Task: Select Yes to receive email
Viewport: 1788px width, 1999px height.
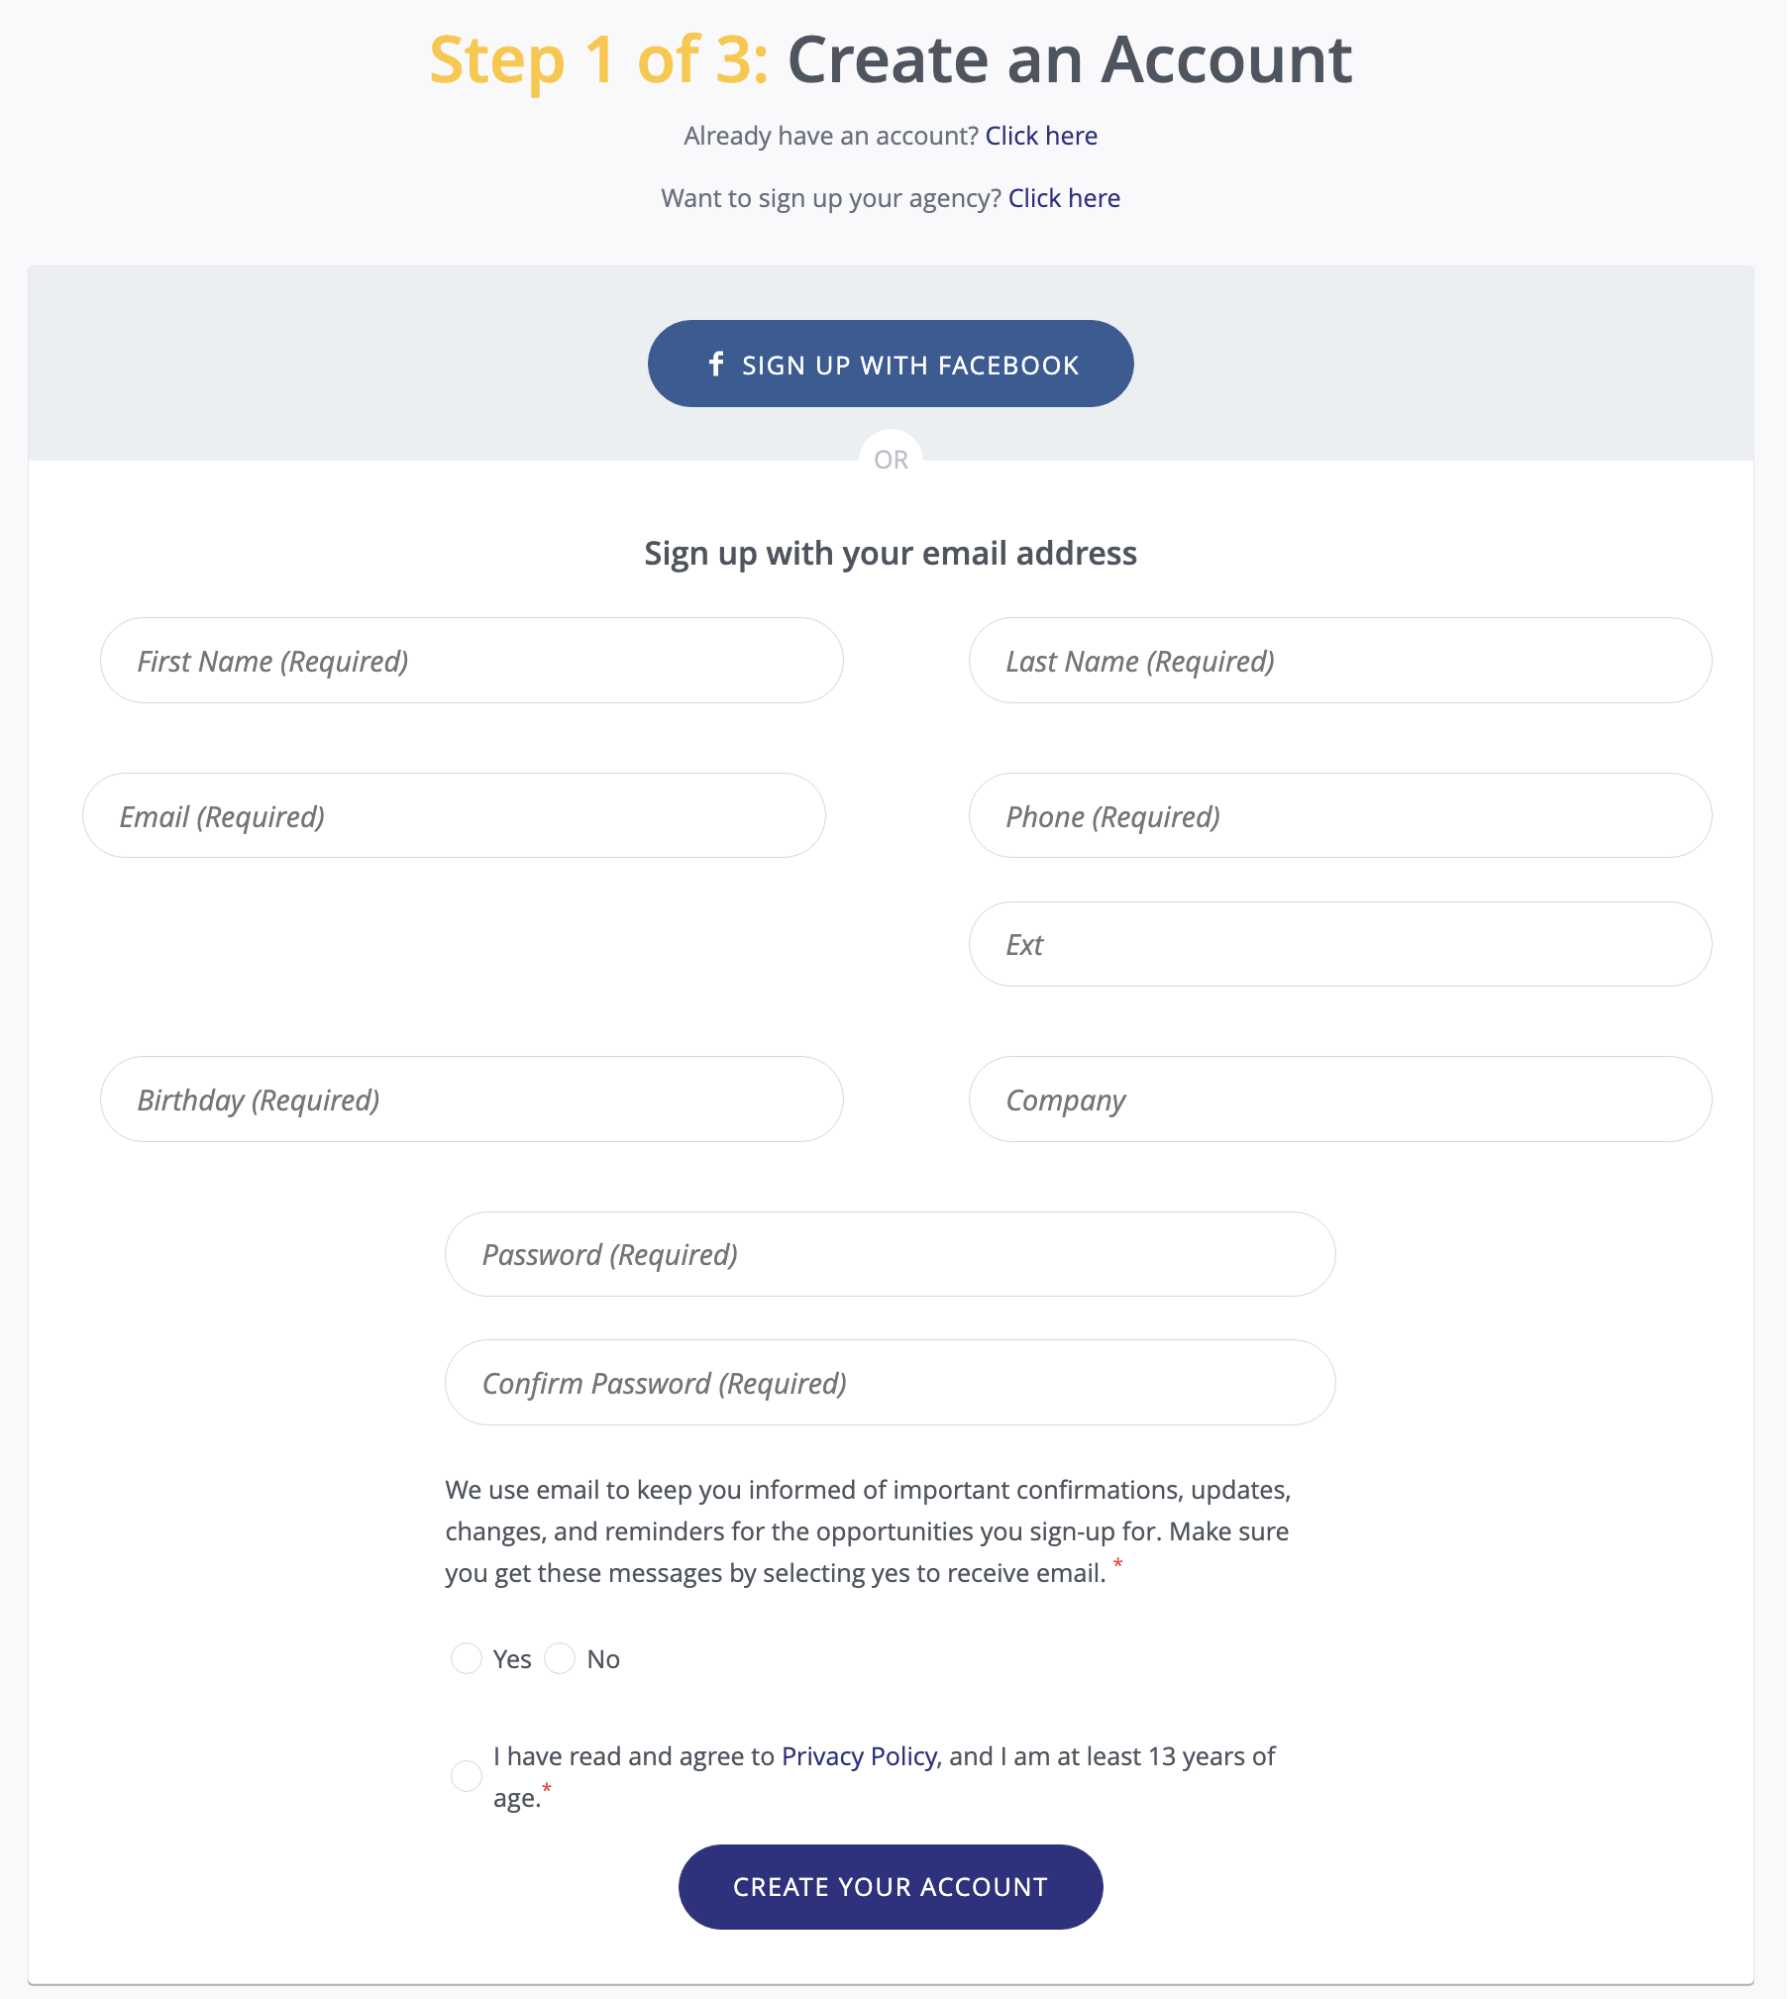Action: (466, 1658)
